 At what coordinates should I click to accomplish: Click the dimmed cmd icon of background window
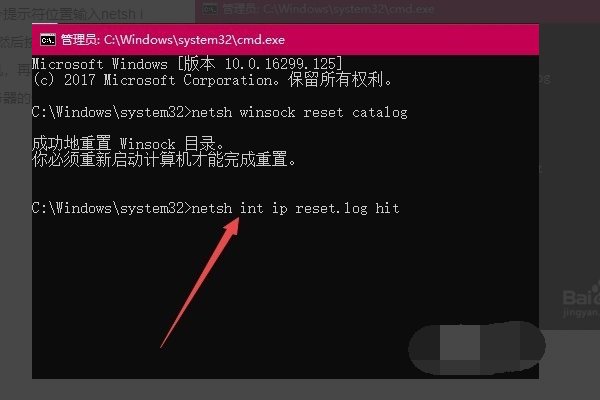point(210,8)
